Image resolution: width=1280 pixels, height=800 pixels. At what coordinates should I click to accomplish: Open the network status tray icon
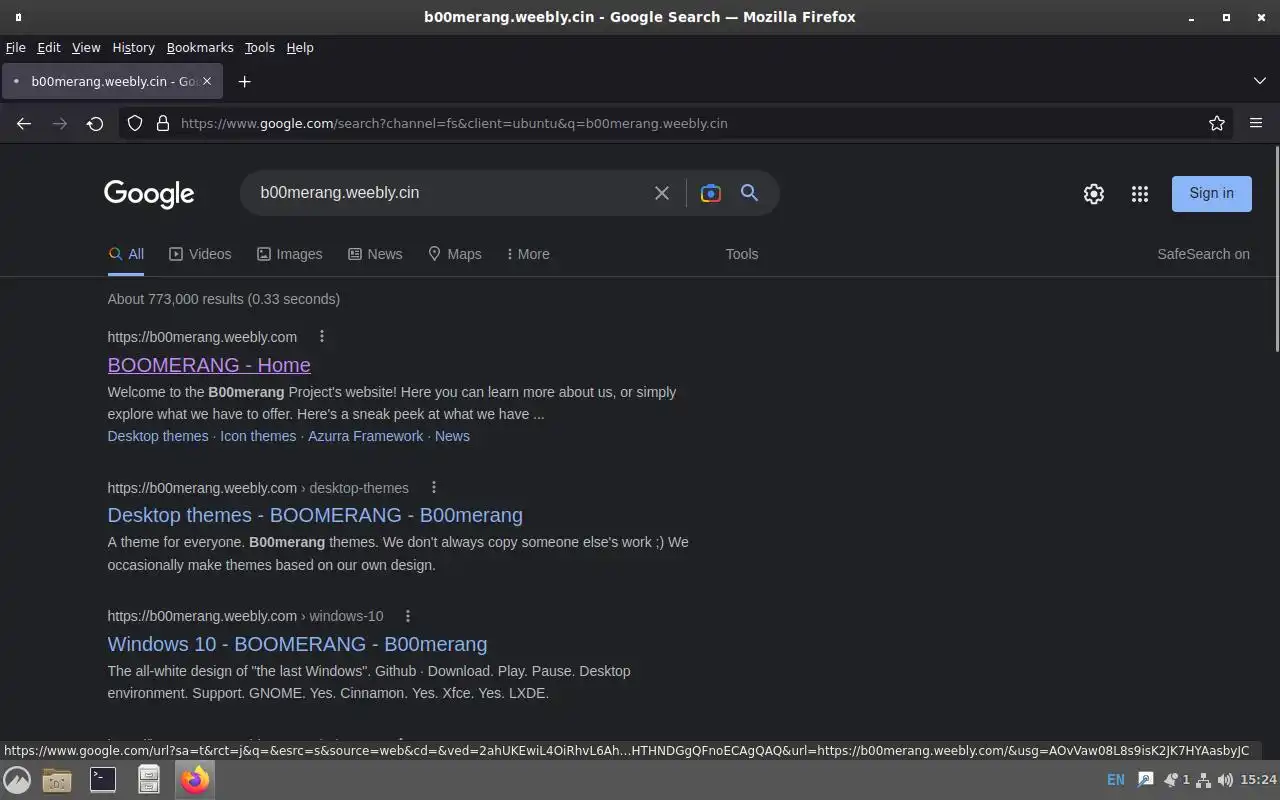pos(1204,780)
